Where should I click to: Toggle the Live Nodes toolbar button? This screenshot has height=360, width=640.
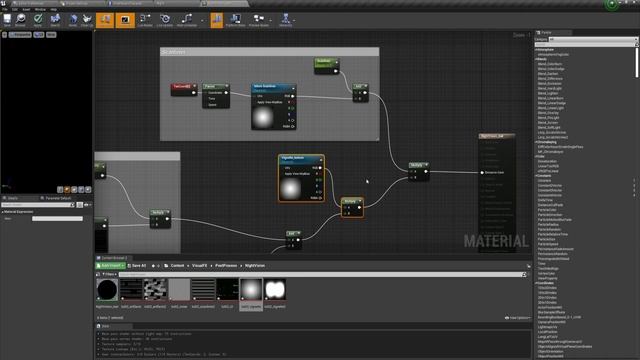145,20
